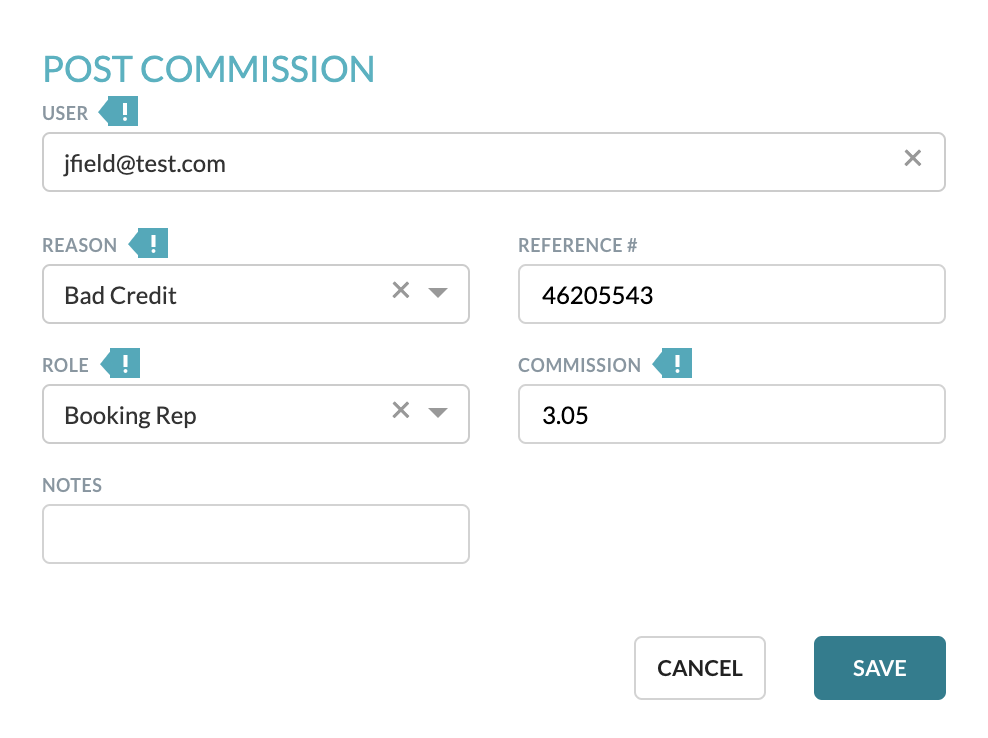Click the Cancel button
Viewport: 988px width, 738px height.
tap(699, 667)
